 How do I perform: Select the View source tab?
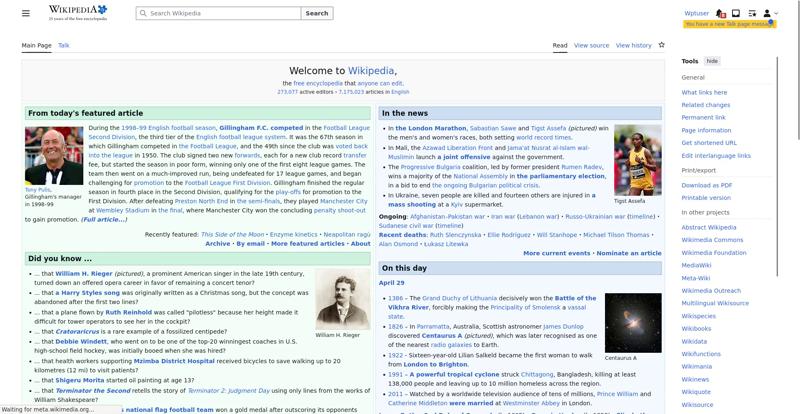tap(591, 45)
